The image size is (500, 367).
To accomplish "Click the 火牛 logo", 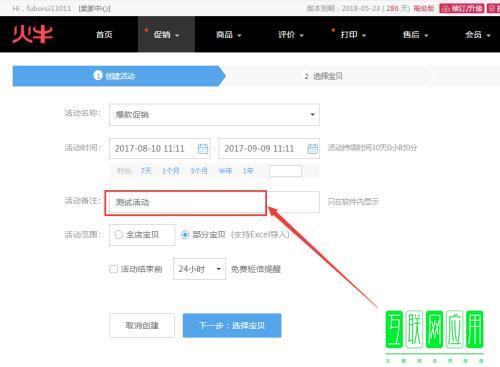I will (32, 34).
